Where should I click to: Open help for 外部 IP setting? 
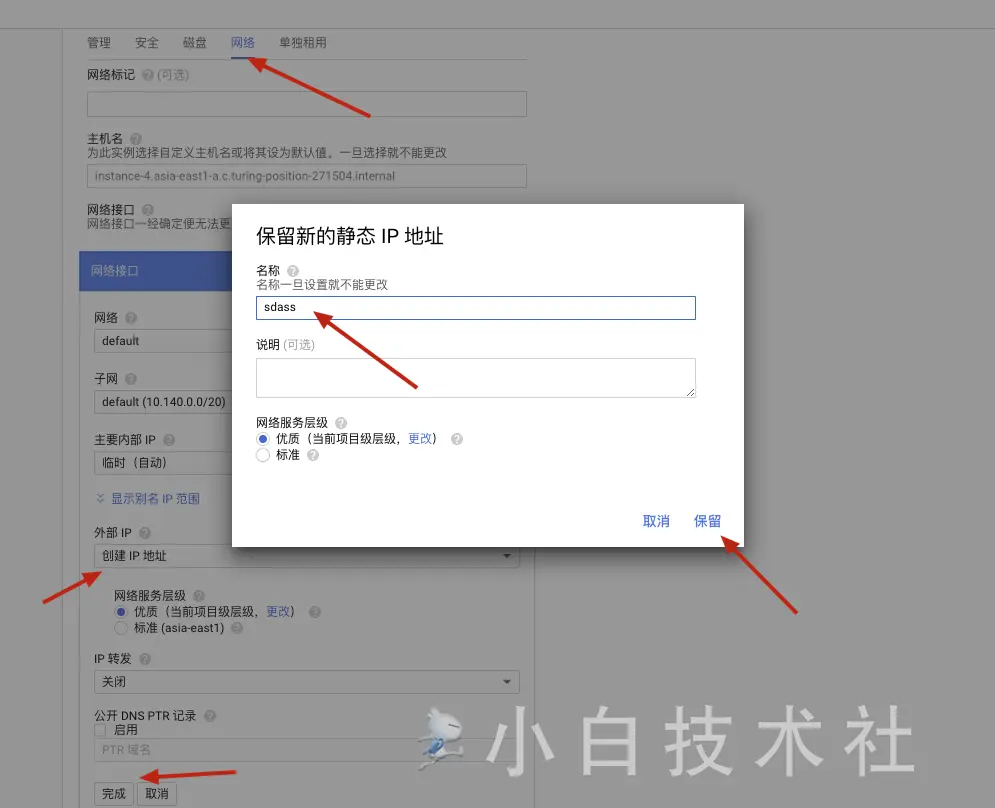point(146,530)
